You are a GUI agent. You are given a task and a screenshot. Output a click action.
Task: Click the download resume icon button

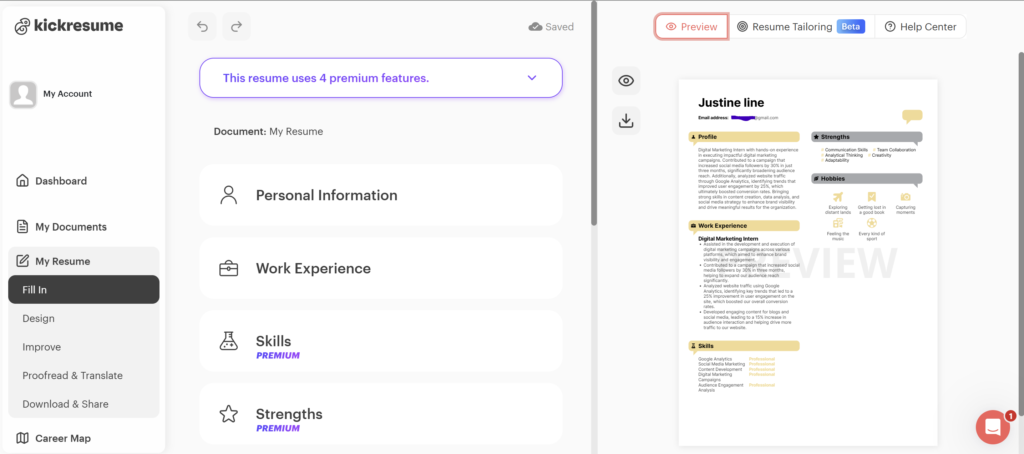click(626, 121)
